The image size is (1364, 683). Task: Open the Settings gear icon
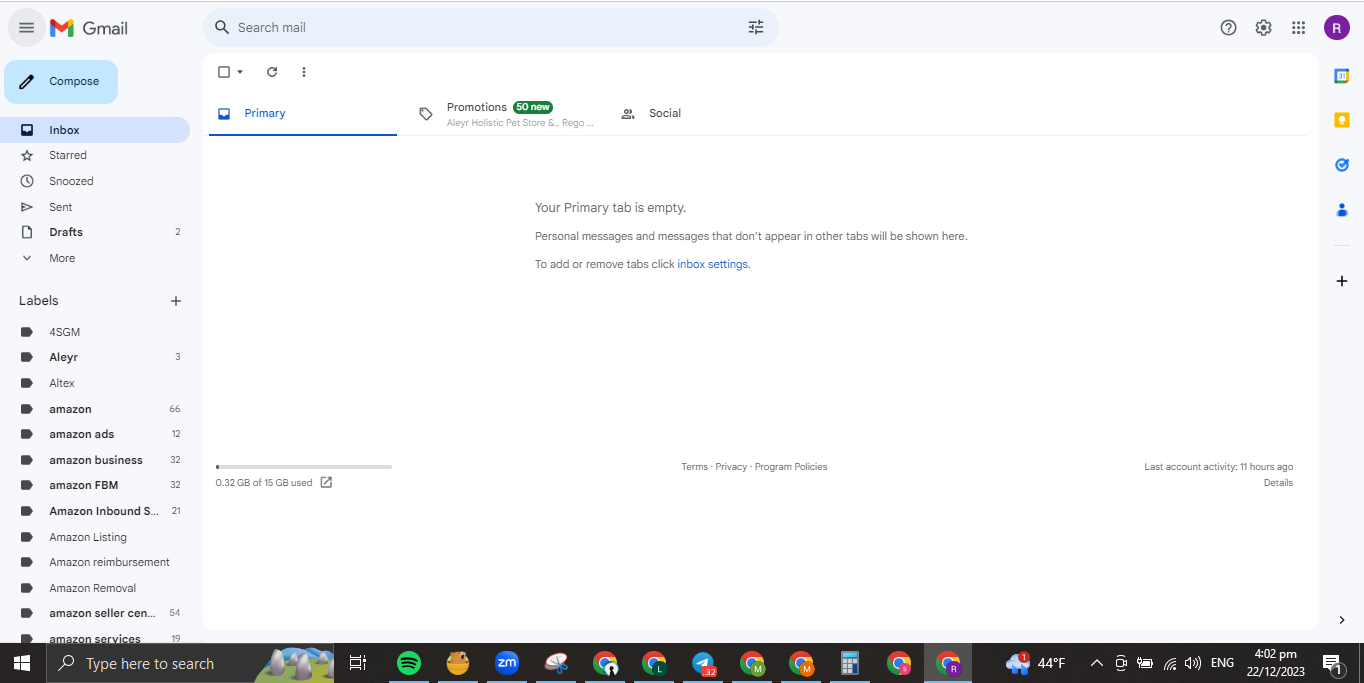coord(1264,28)
